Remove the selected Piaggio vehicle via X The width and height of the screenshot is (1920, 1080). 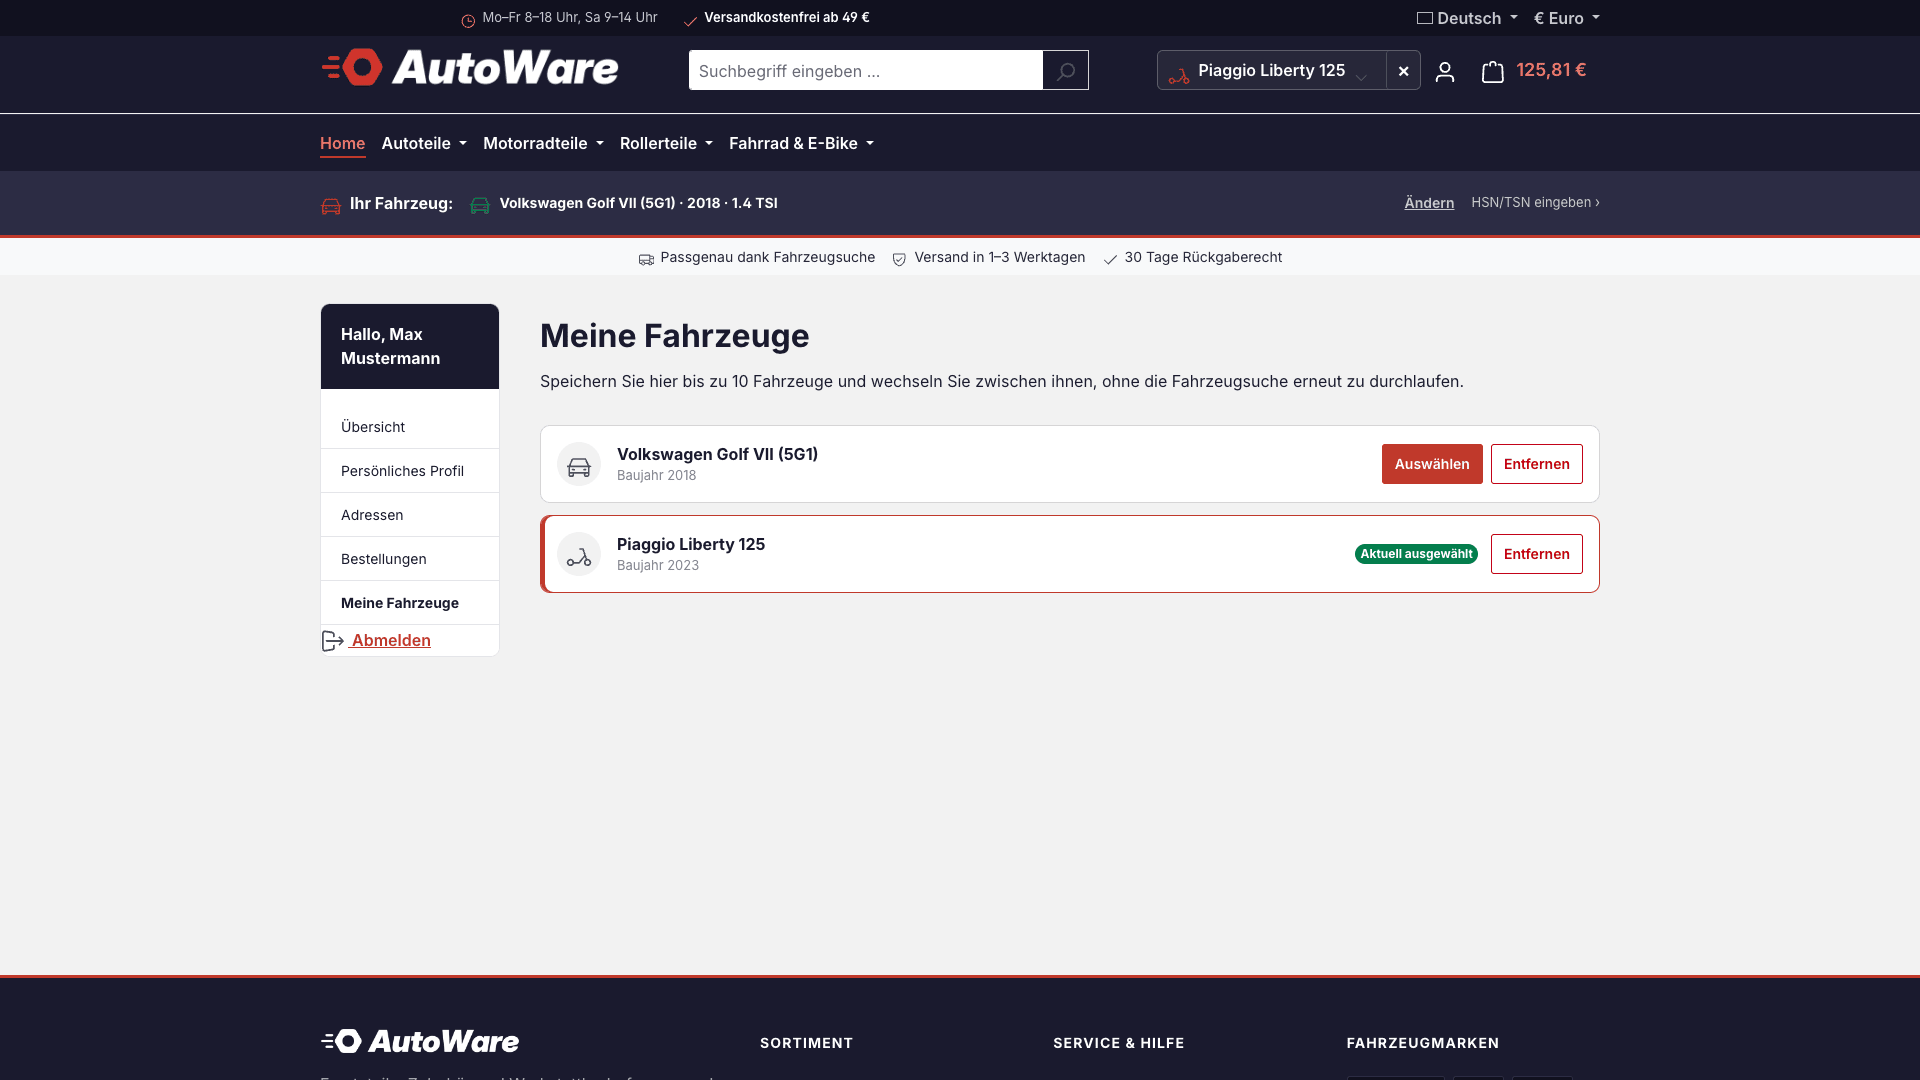click(1403, 70)
